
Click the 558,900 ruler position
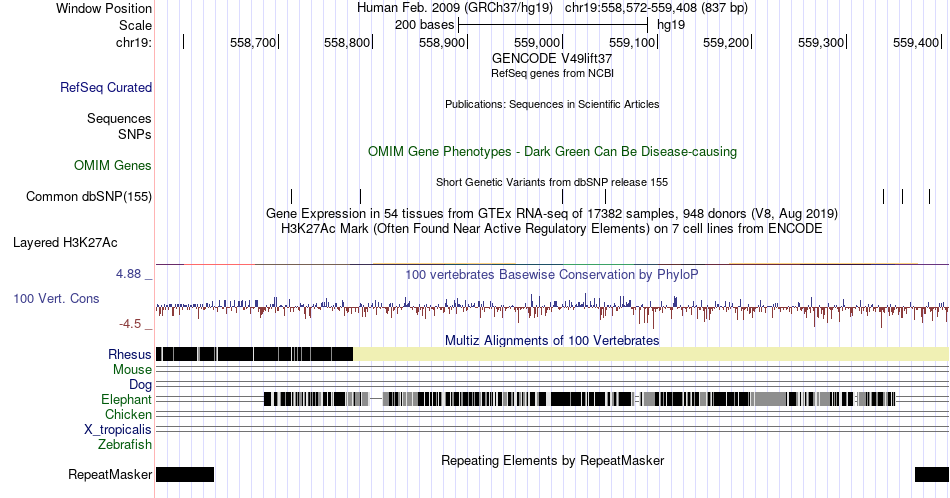[442, 42]
